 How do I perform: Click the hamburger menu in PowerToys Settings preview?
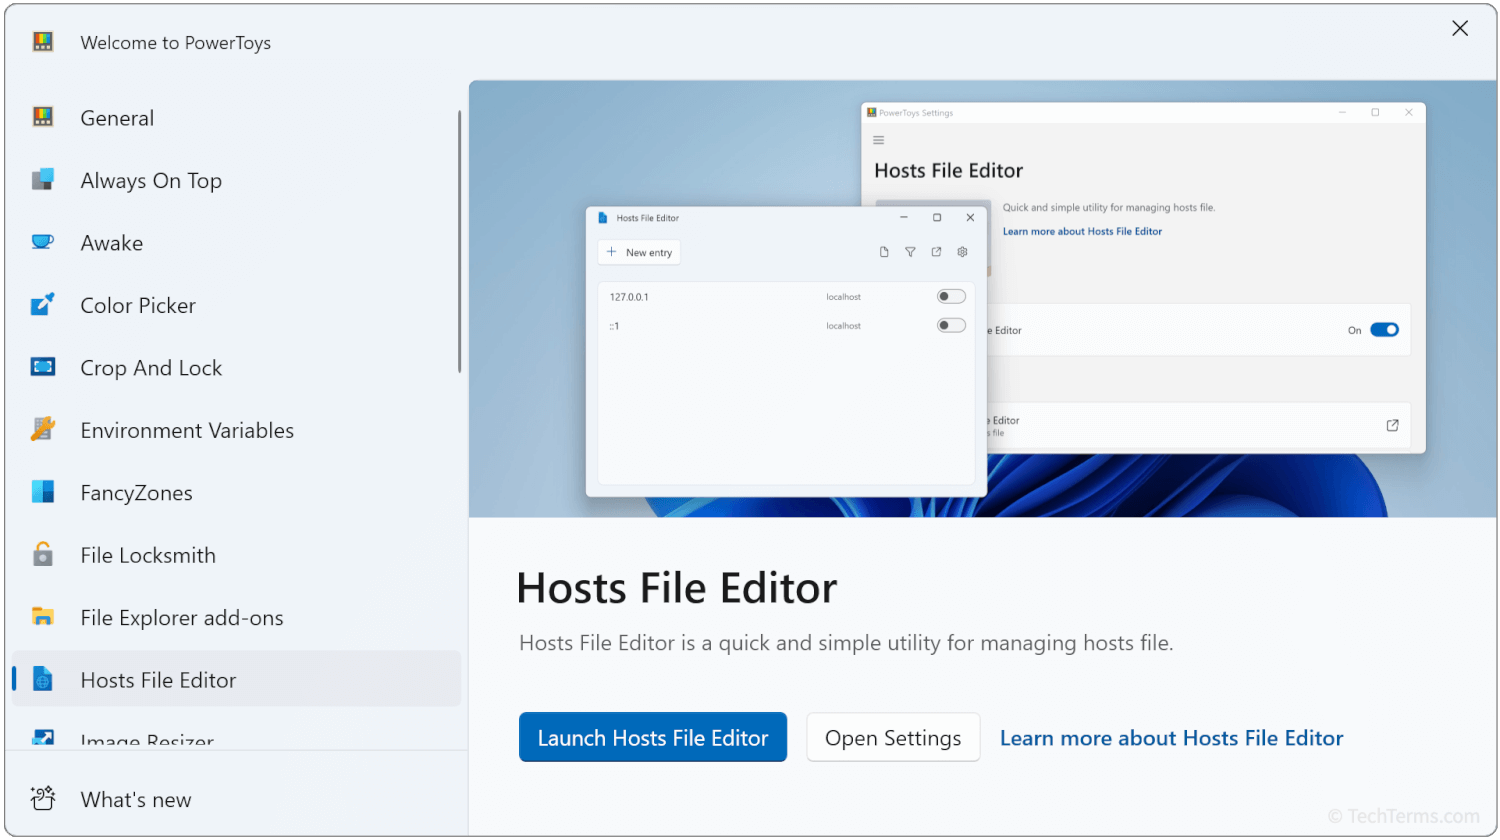coord(879,140)
